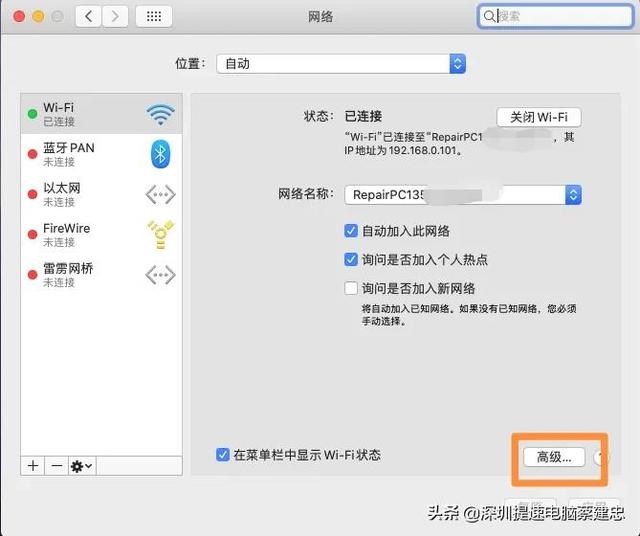Select 蓝牙 PAN service in the list
Screen dimensions: 640x536
(x=101, y=154)
